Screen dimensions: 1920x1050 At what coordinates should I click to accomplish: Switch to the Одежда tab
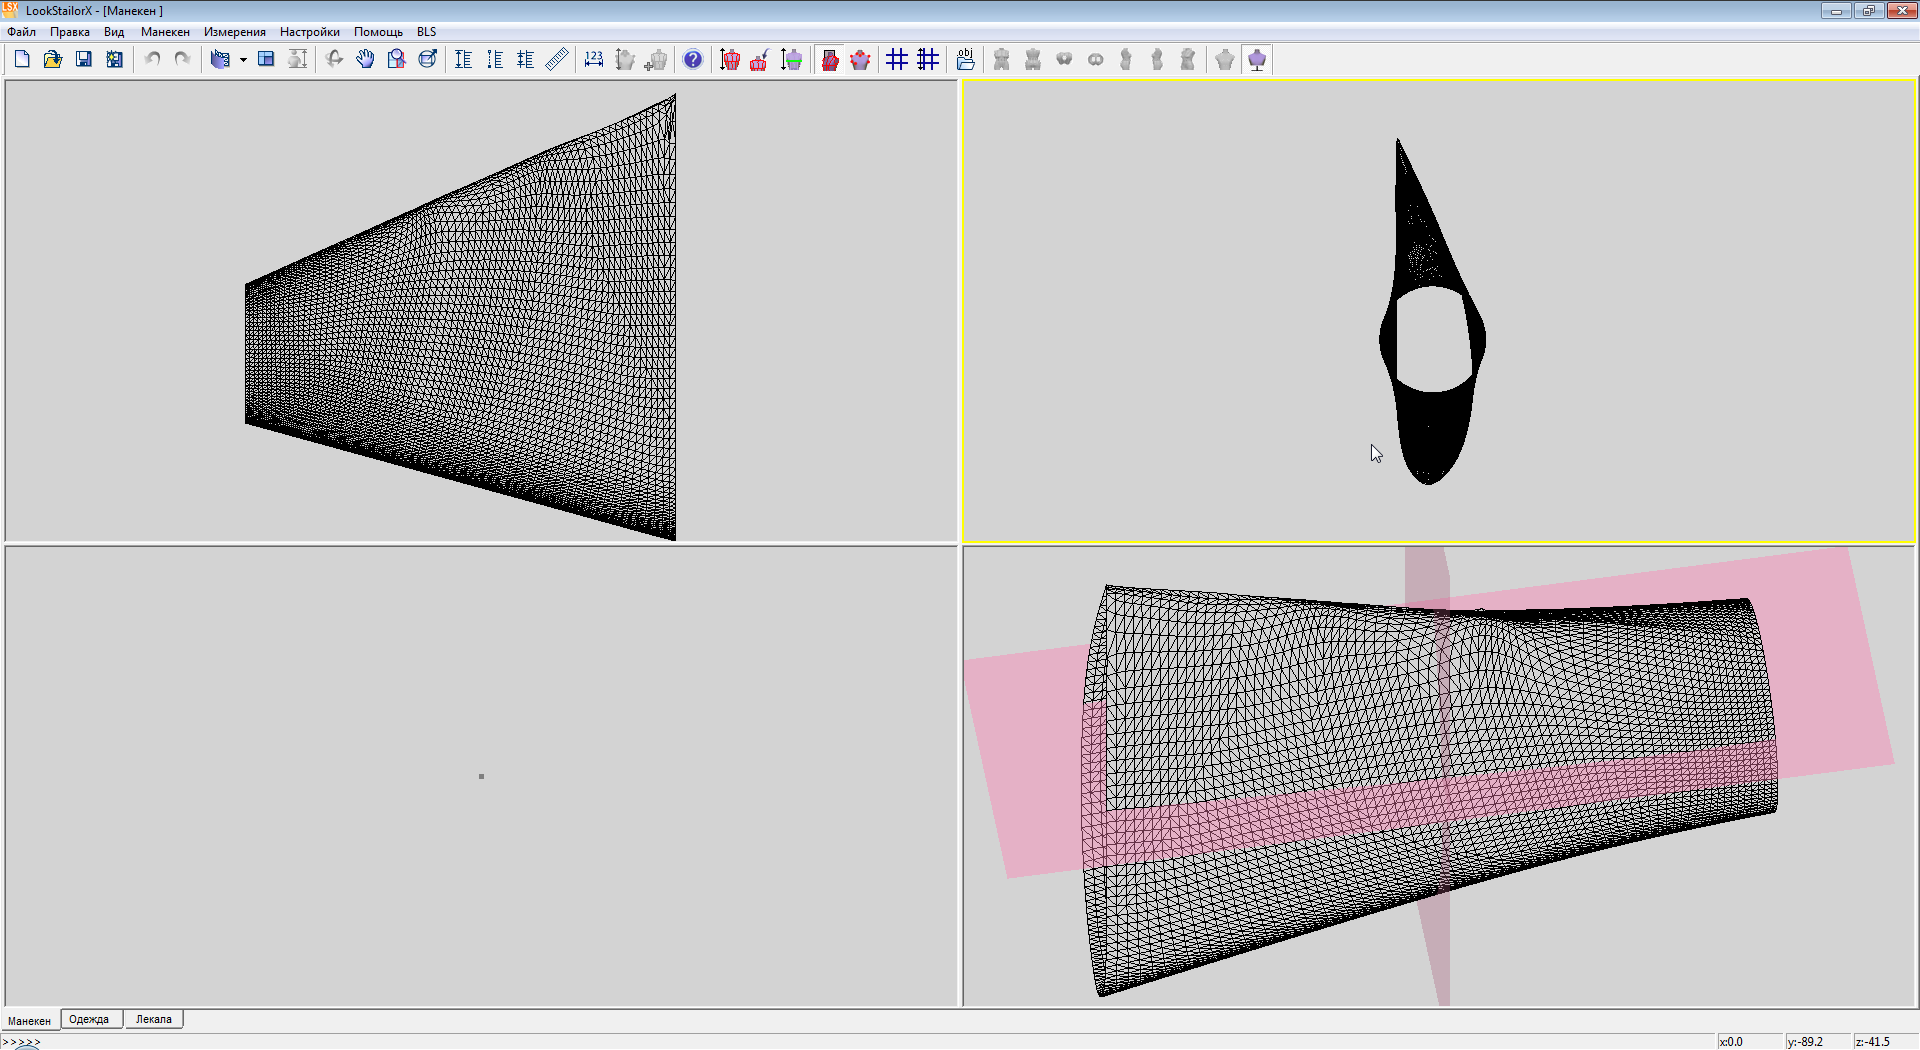point(89,1020)
